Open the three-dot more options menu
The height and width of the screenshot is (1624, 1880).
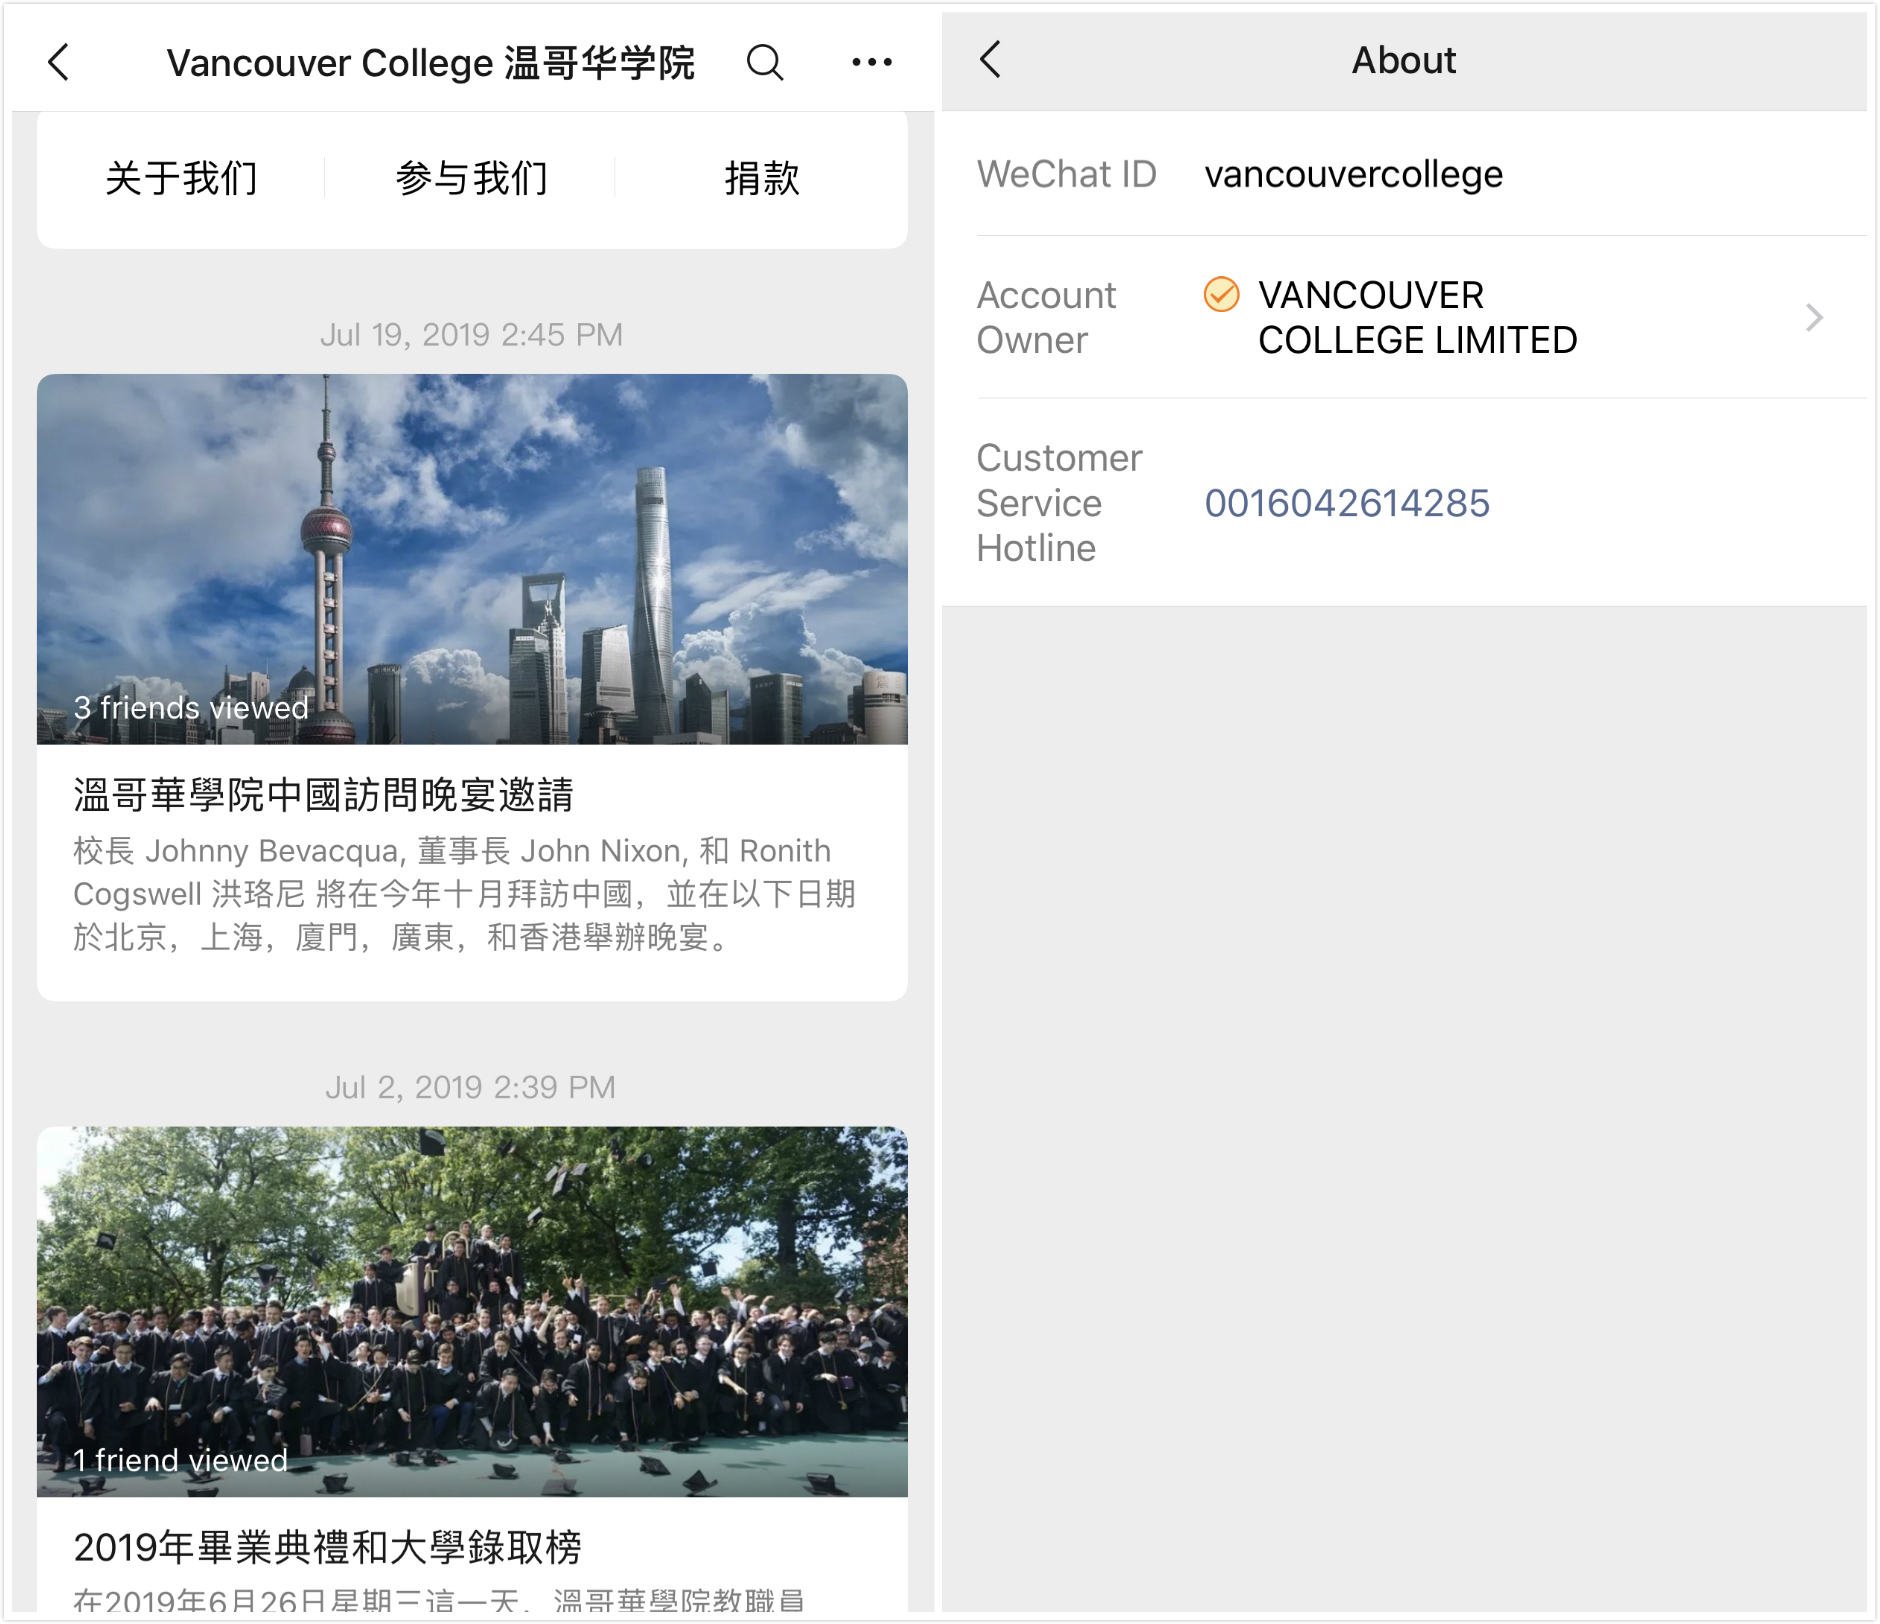coord(872,62)
